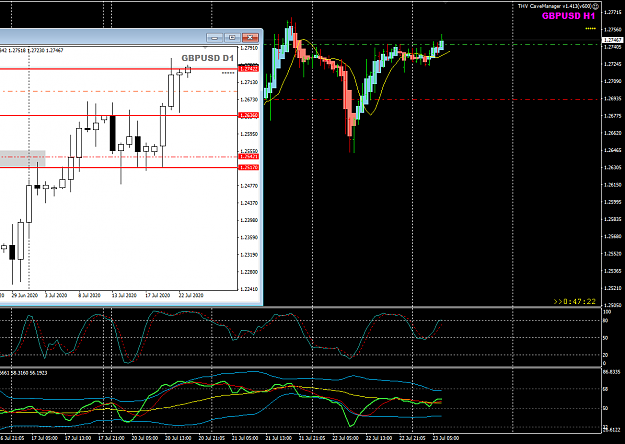
Task: Click the 22 Jul 2020 date label
Action: click(x=191, y=296)
